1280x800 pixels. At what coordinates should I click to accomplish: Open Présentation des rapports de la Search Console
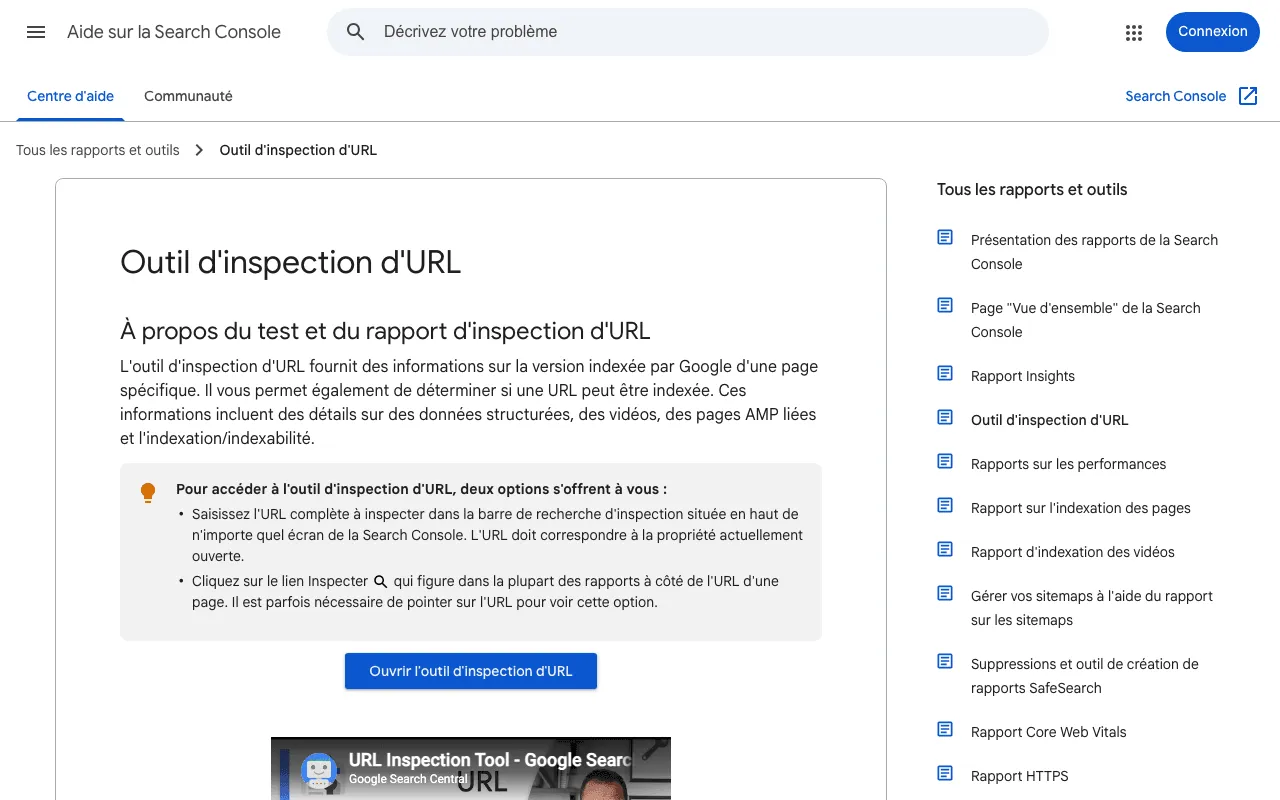tap(1094, 252)
